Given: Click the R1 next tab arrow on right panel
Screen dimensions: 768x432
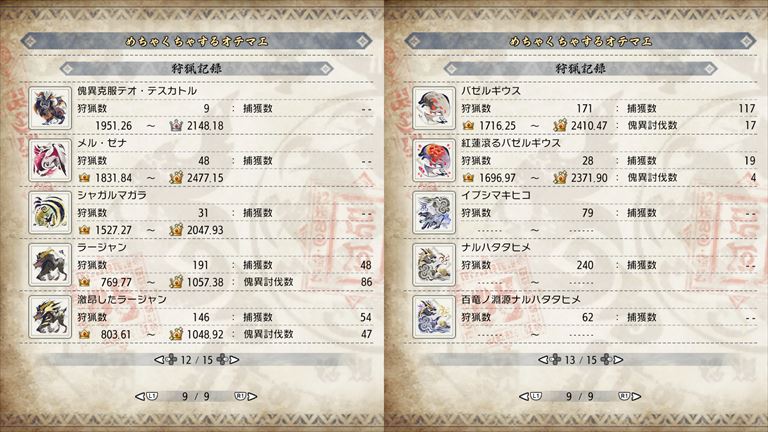Looking at the screenshot, I should (x=630, y=396).
